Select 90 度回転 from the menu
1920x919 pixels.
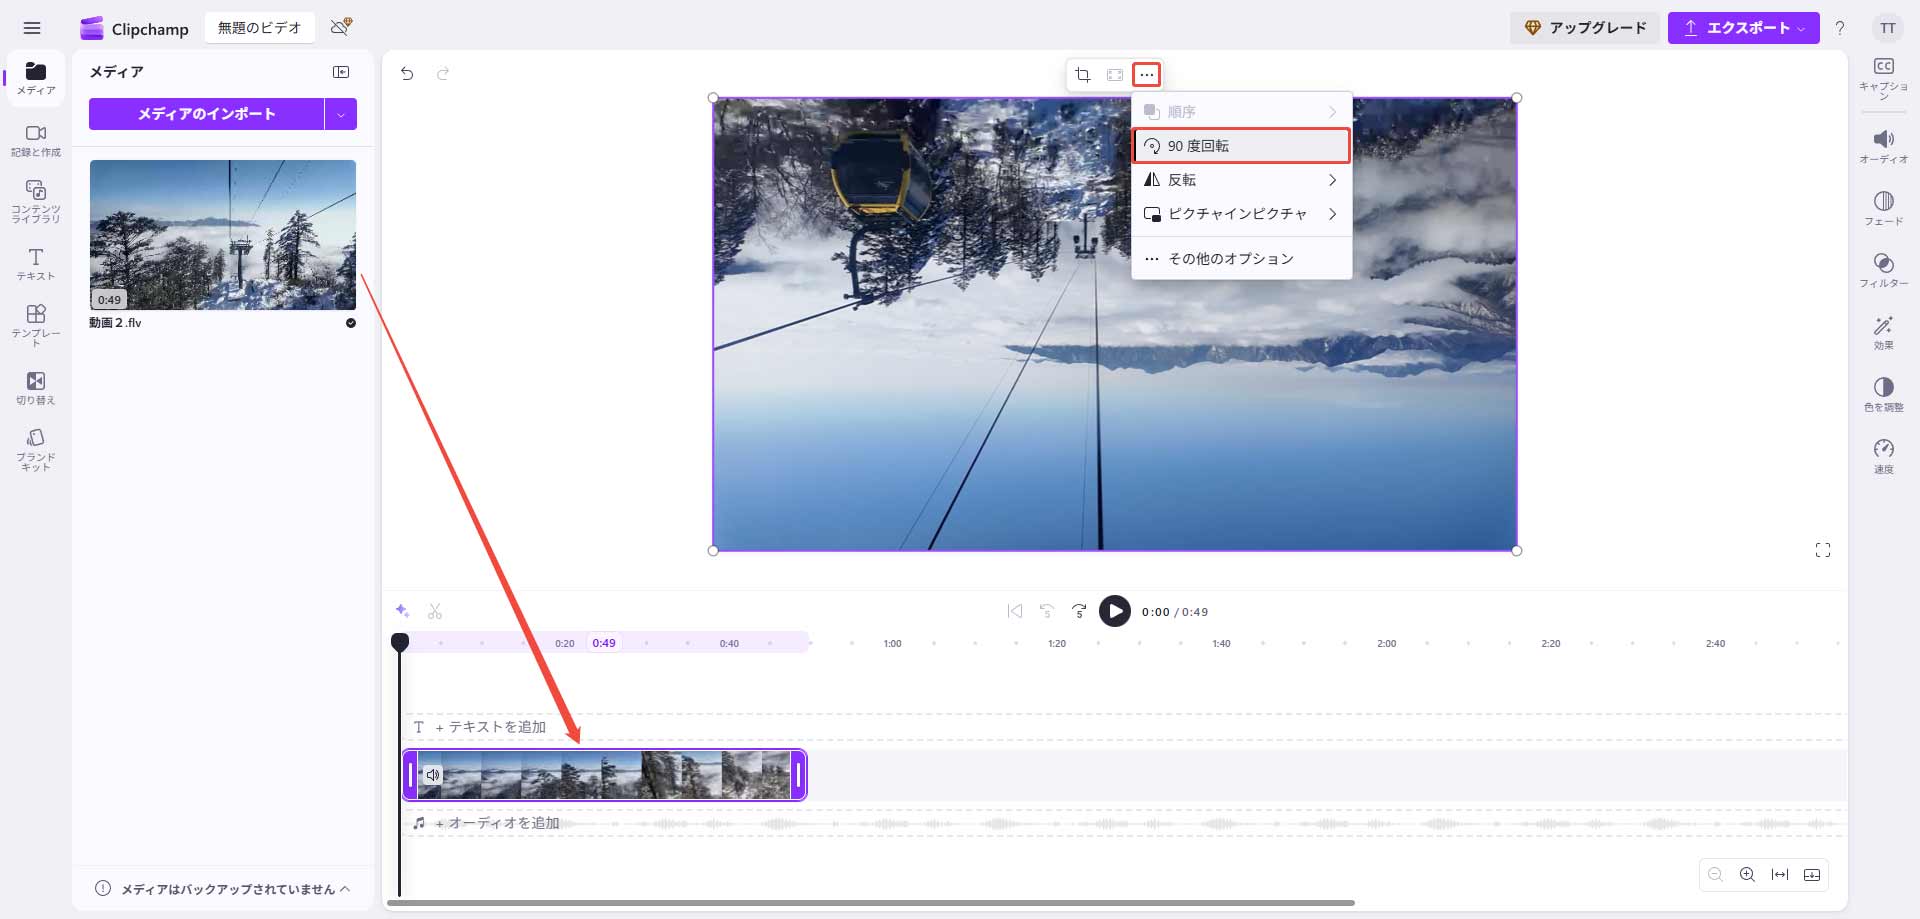point(1240,145)
